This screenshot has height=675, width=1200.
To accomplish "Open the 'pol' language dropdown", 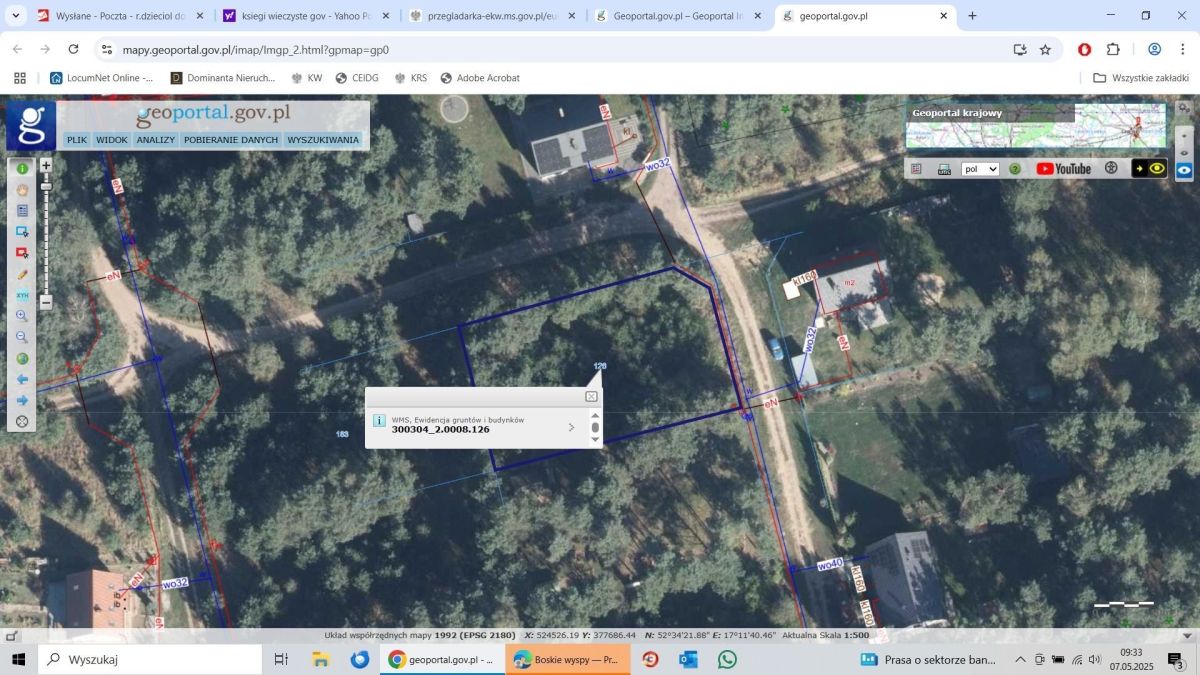I will pos(980,169).
